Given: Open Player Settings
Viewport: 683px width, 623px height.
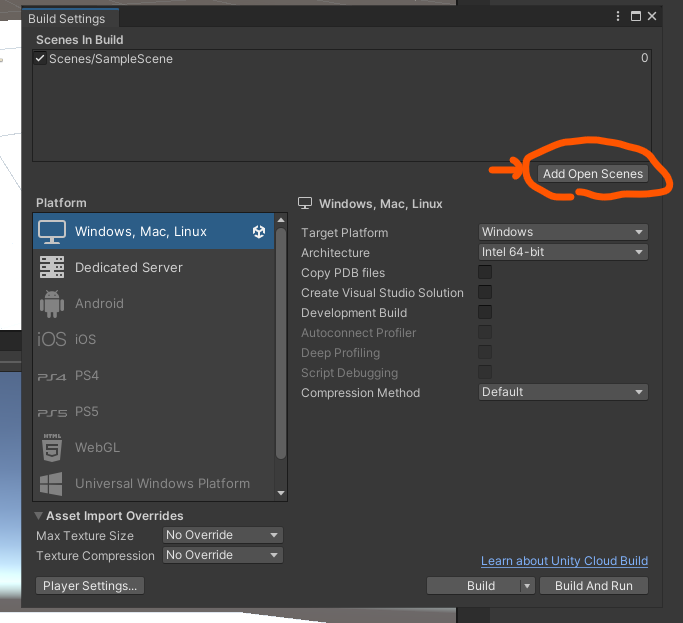Looking at the screenshot, I should pyautogui.click(x=90, y=586).
